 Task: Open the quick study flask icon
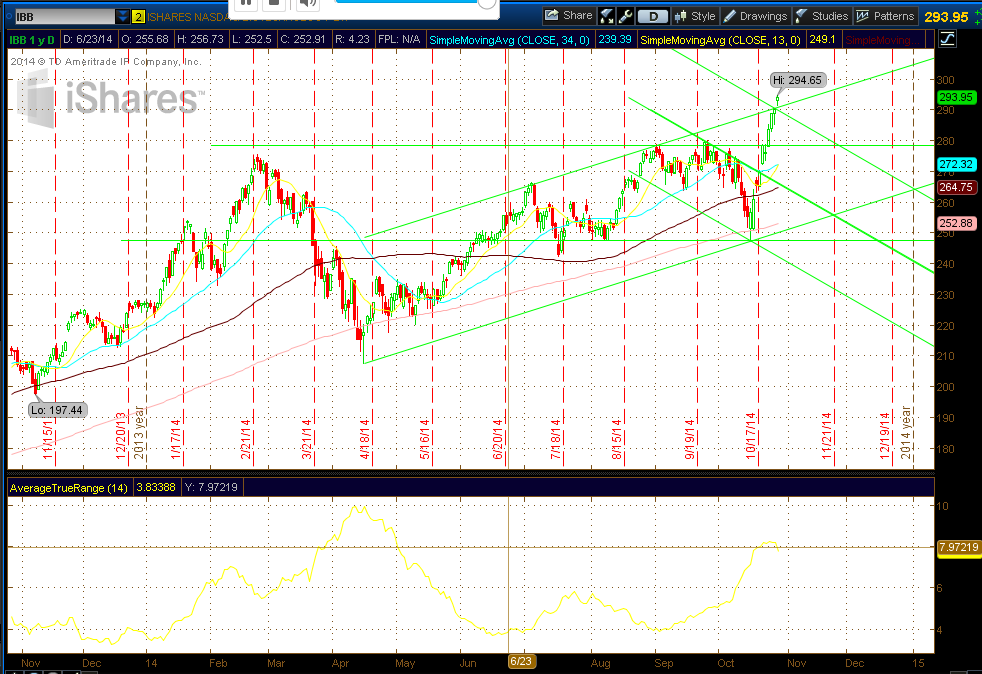pyautogui.click(x=606, y=16)
